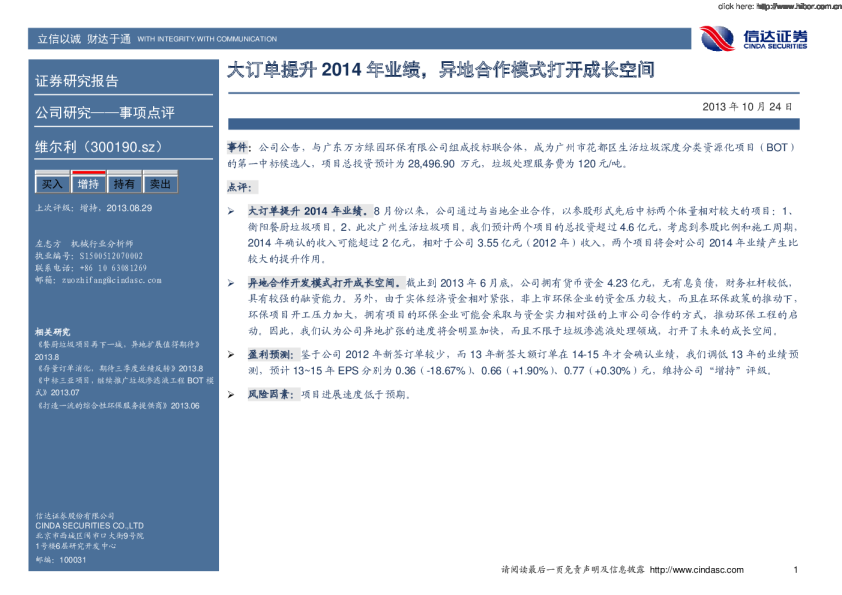The height and width of the screenshot is (595, 842).
Task: Click the 证券研究报告 sidebar heading
Action: click(x=77, y=81)
